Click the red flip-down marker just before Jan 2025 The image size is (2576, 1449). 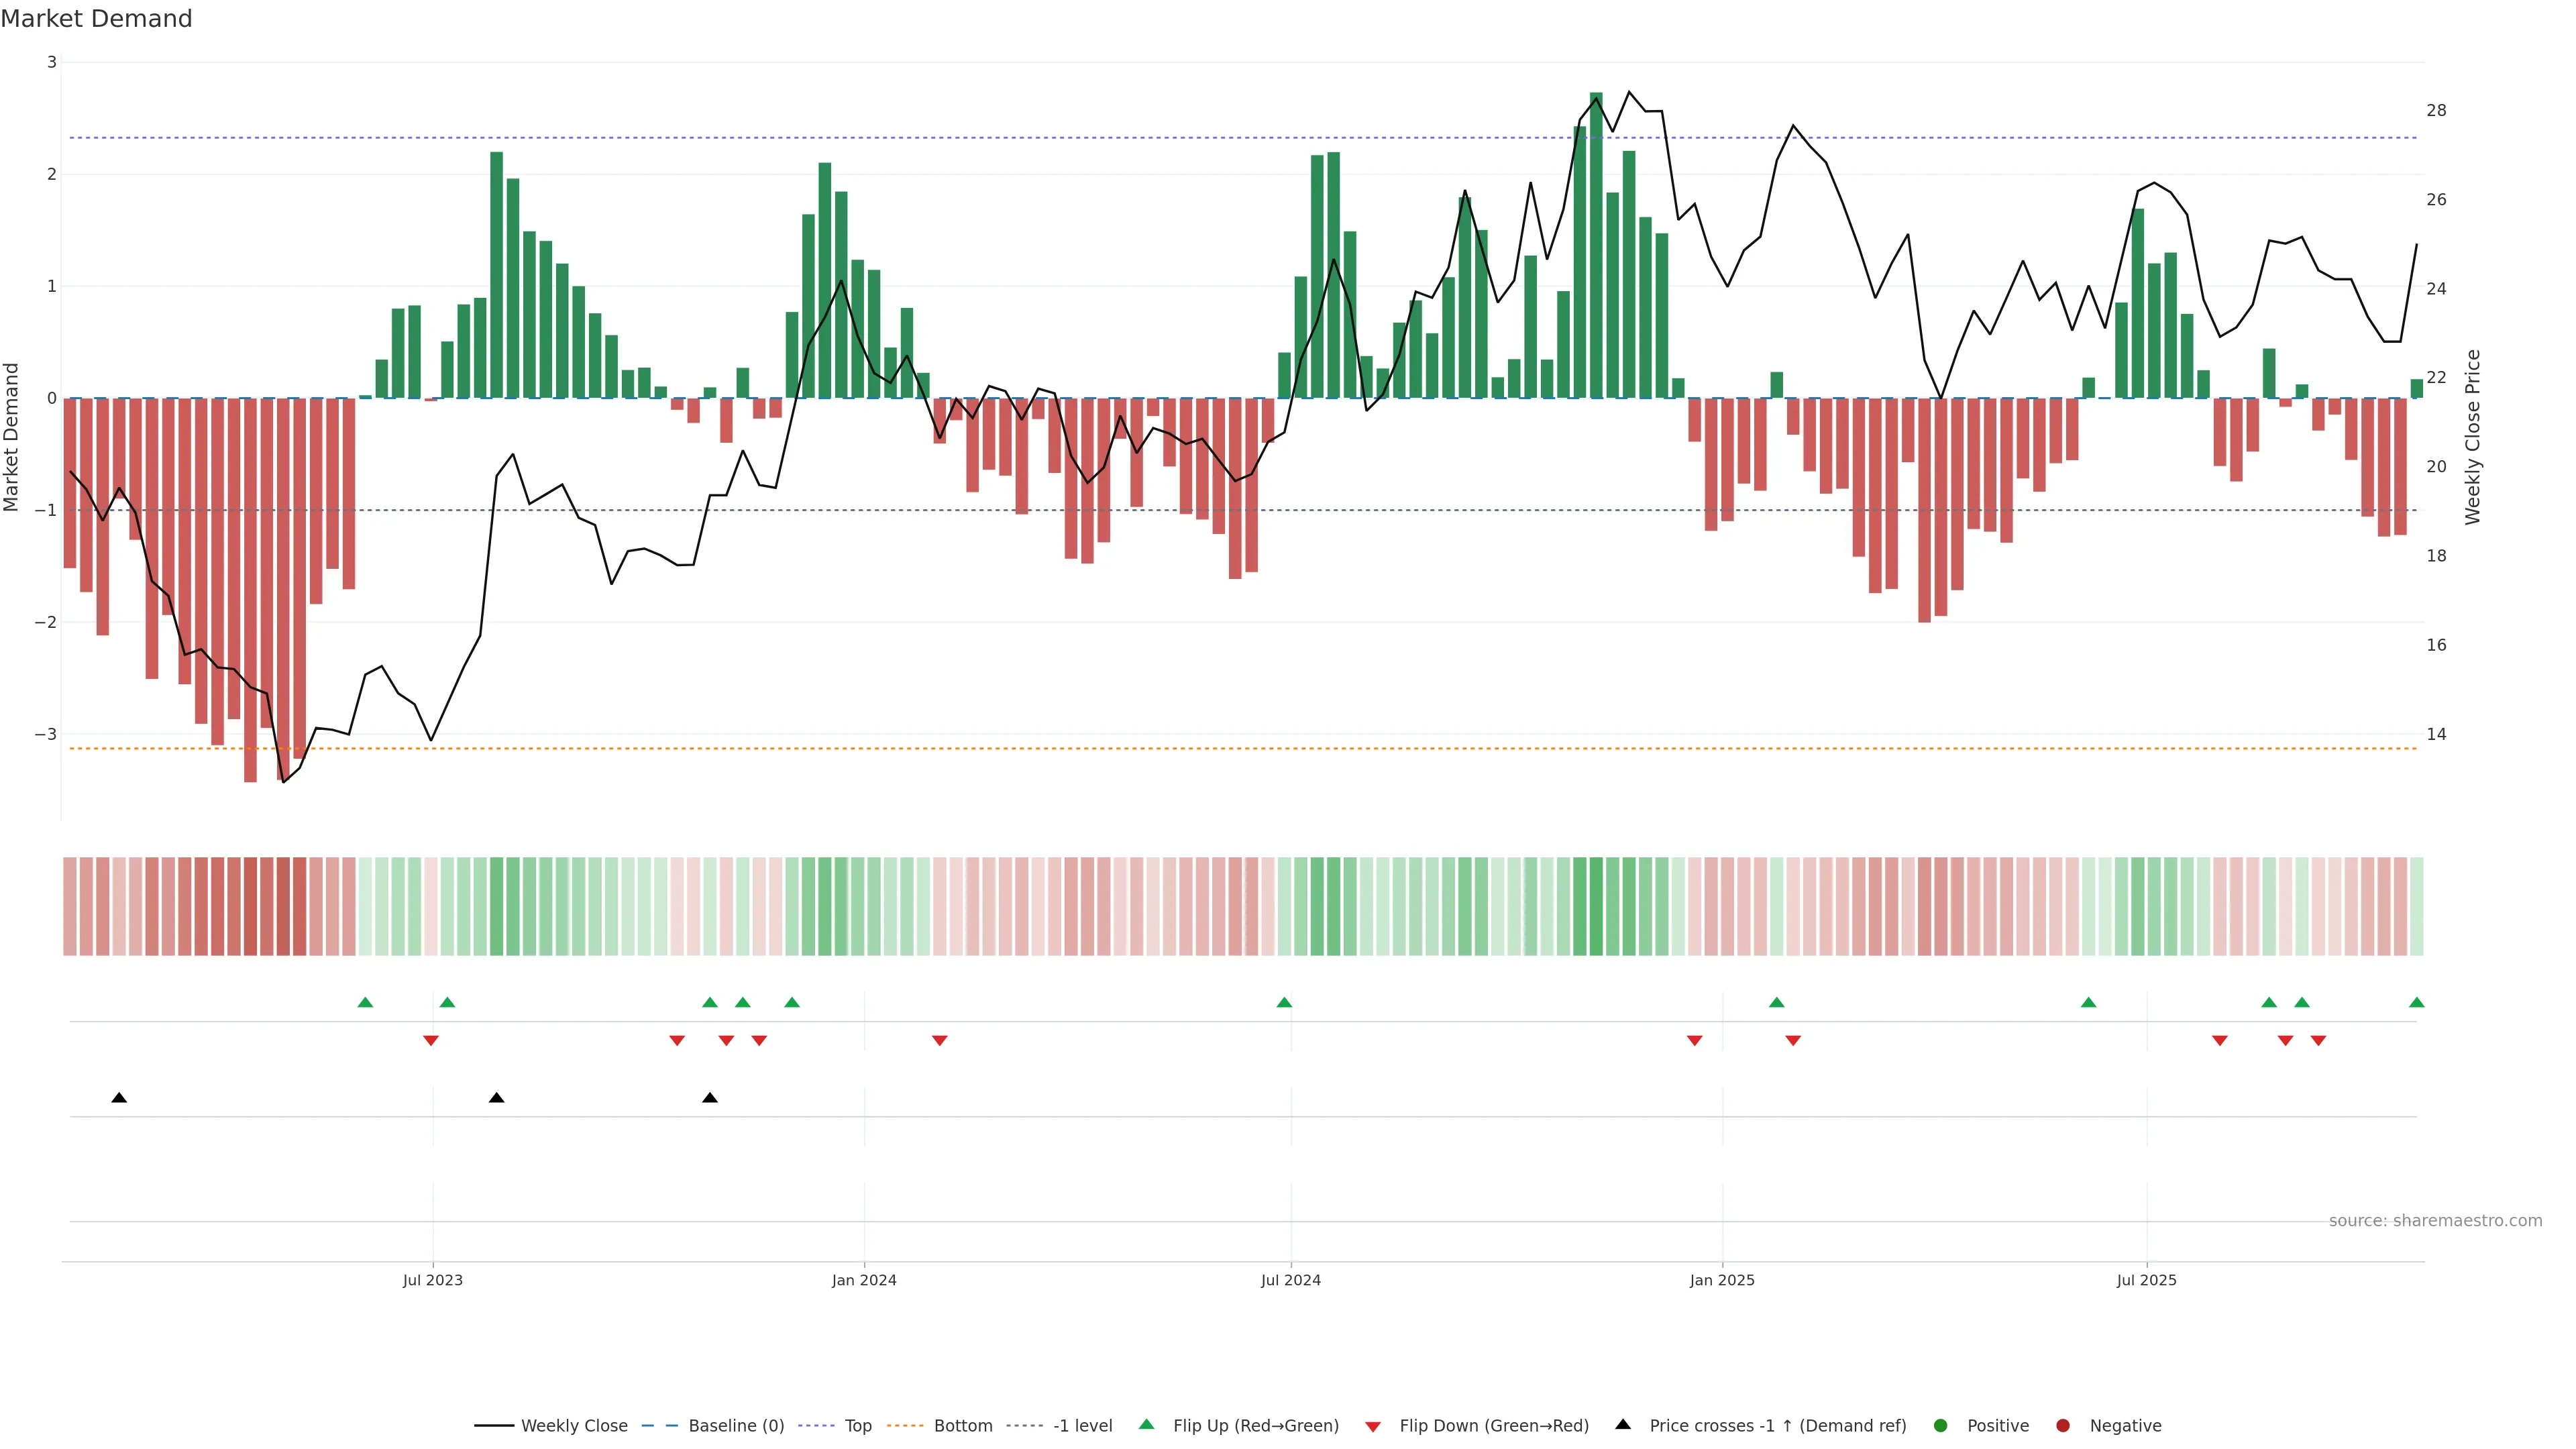(1694, 1041)
